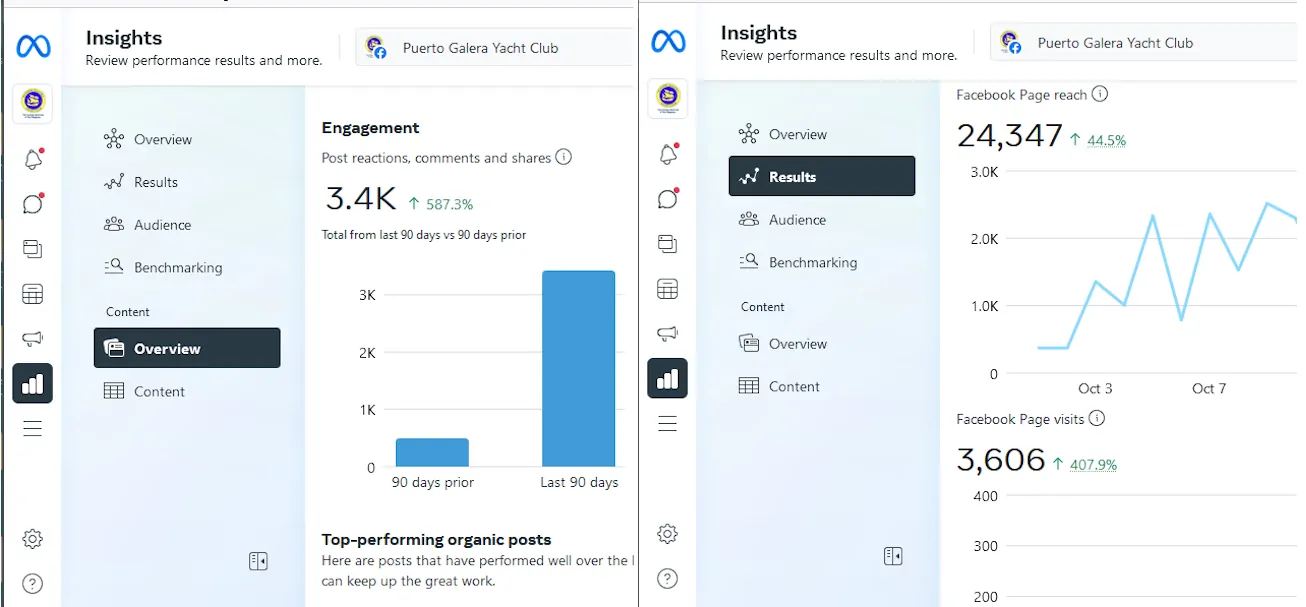Click the Last 90 days engagement bar
Image resolution: width=1306 pixels, height=607 pixels.
coord(578,370)
